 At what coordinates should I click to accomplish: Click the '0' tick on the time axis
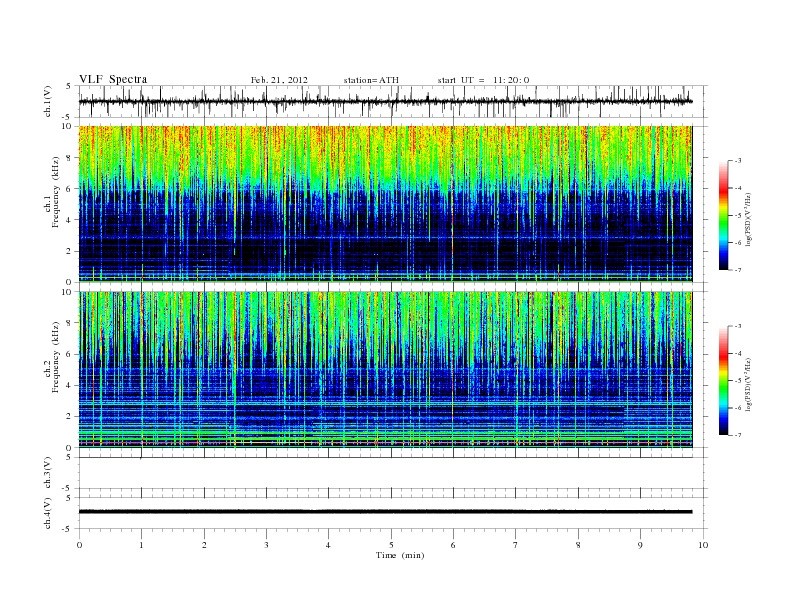click(79, 545)
